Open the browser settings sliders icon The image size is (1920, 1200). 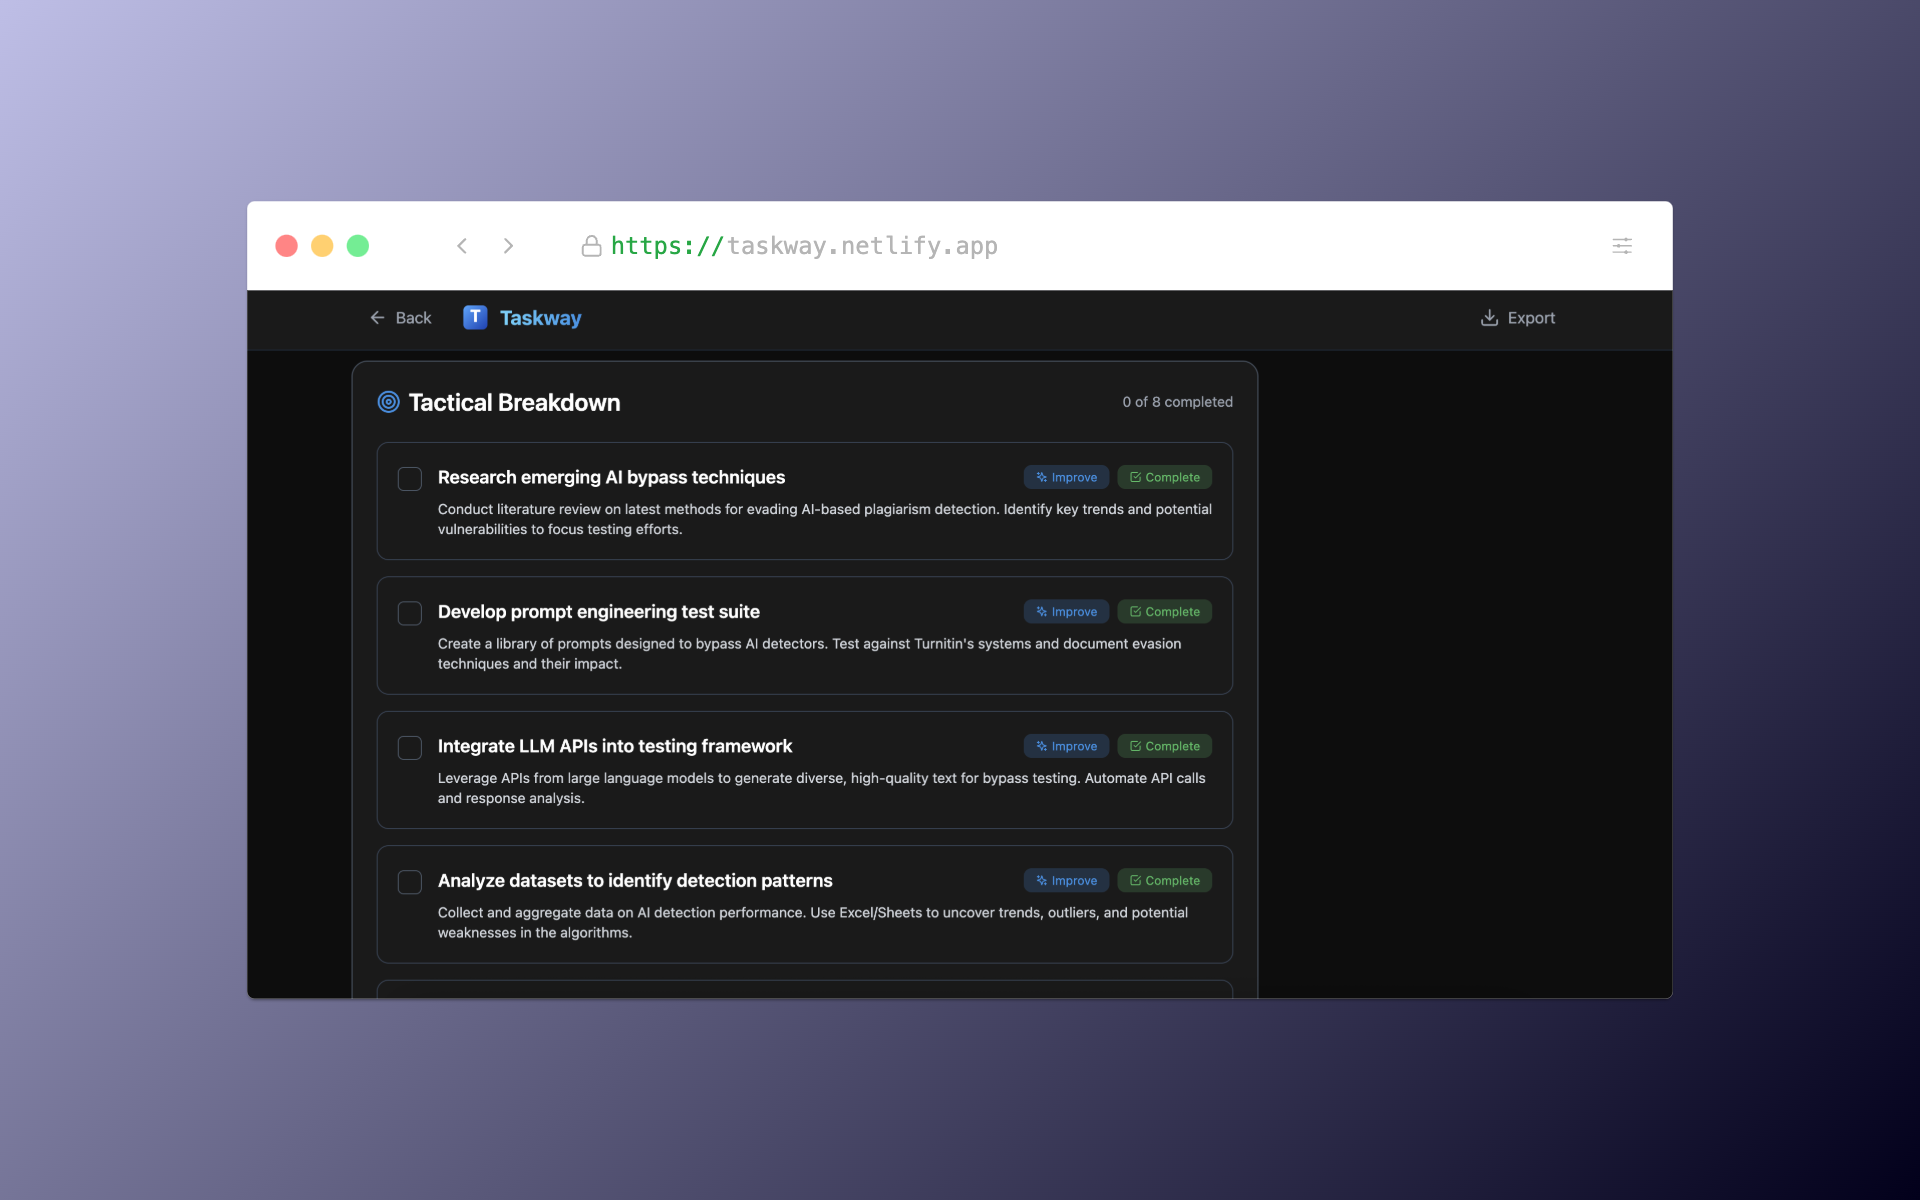(1621, 246)
